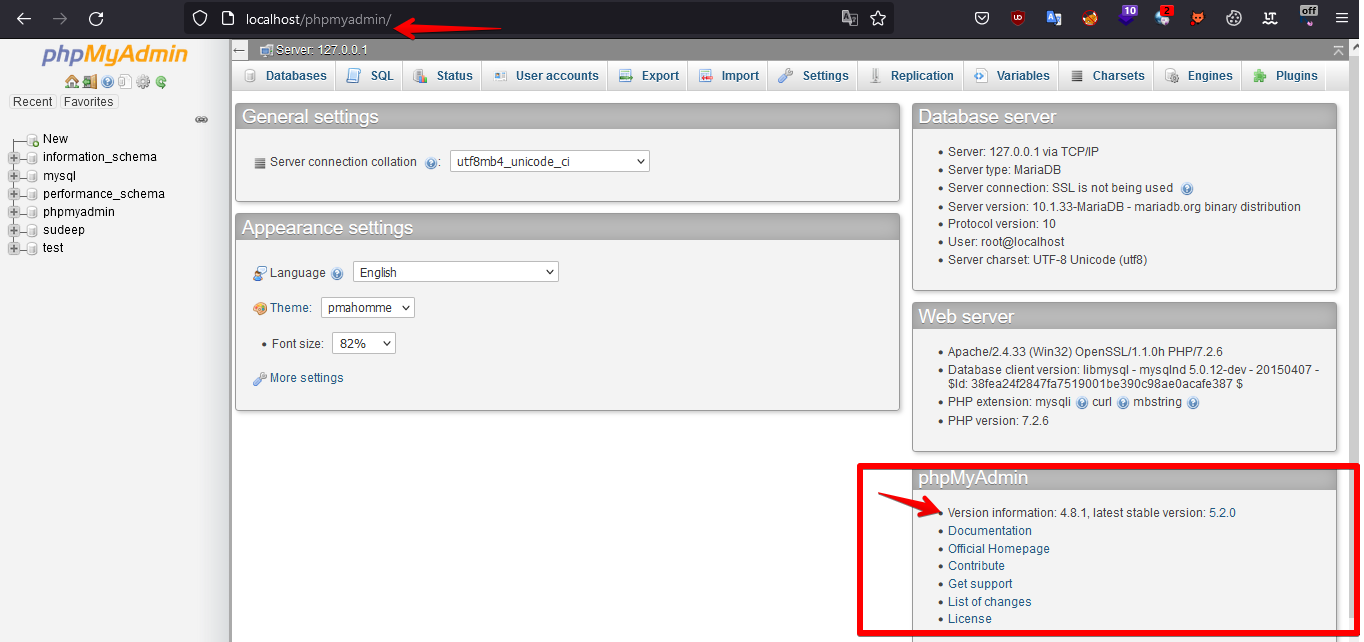Open the Language dropdown
Image resolution: width=1364 pixels, height=642 pixels.
click(455, 272)
